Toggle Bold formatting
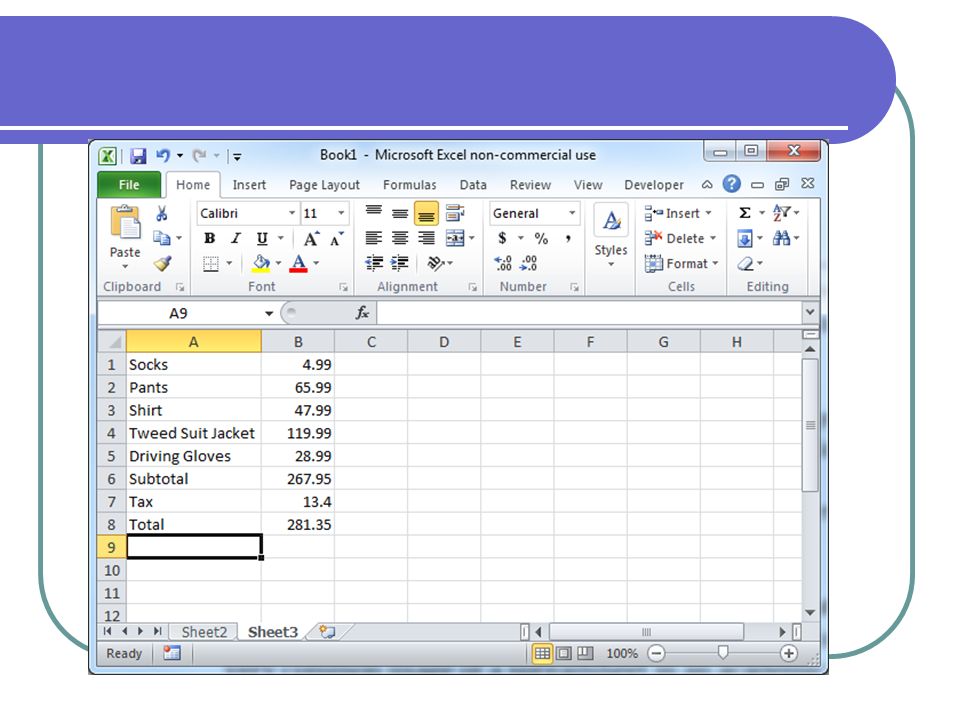 210,238
